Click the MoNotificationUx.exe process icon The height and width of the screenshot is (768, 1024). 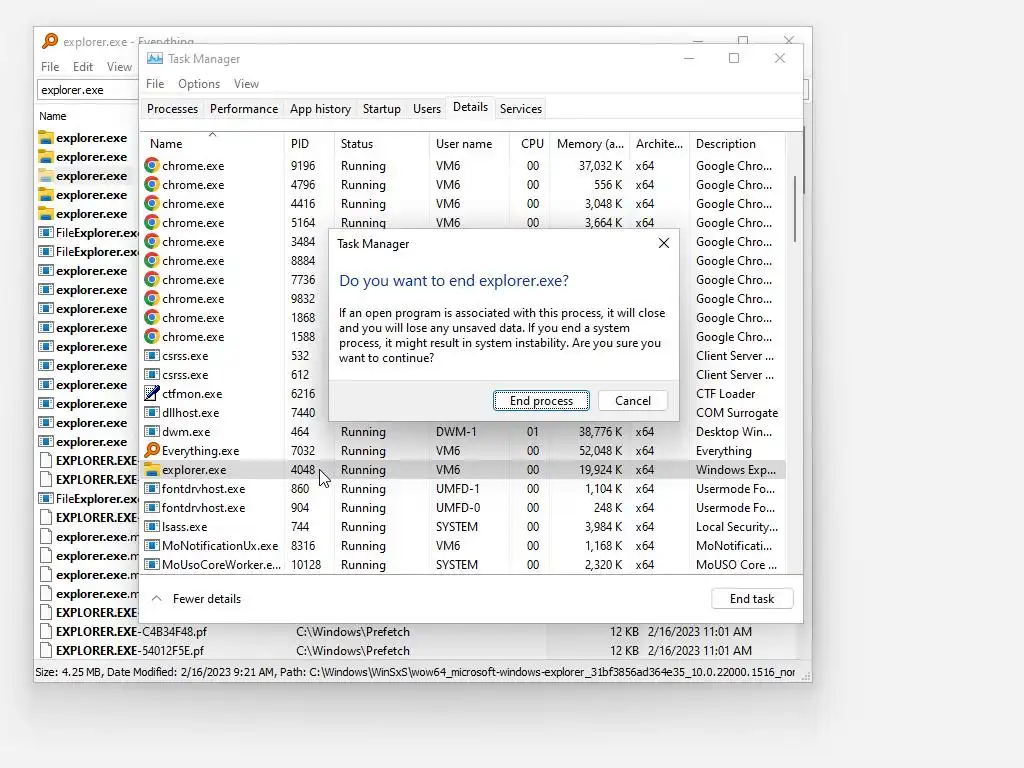152,545
